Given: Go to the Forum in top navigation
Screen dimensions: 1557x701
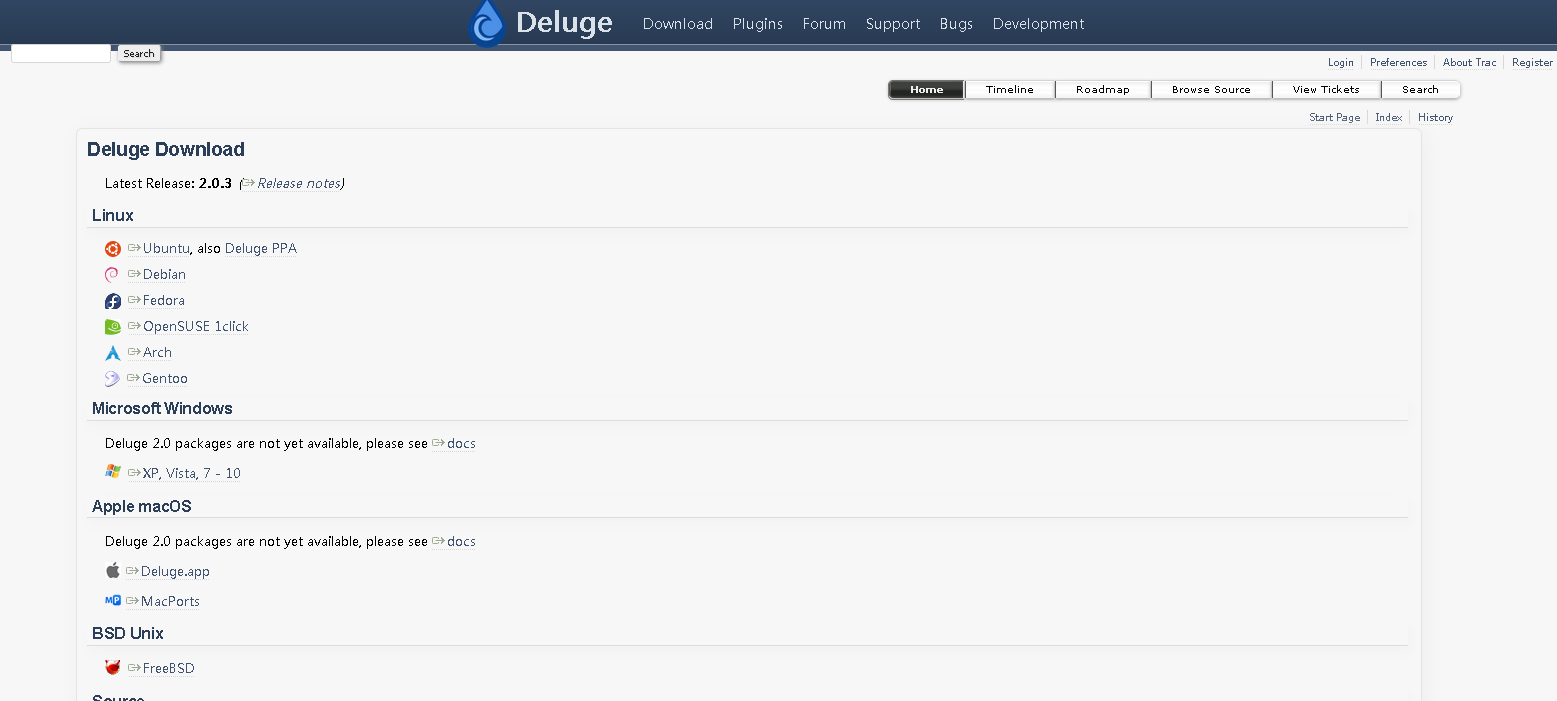Looking at the screenshot, I should [x=824, y=24].
